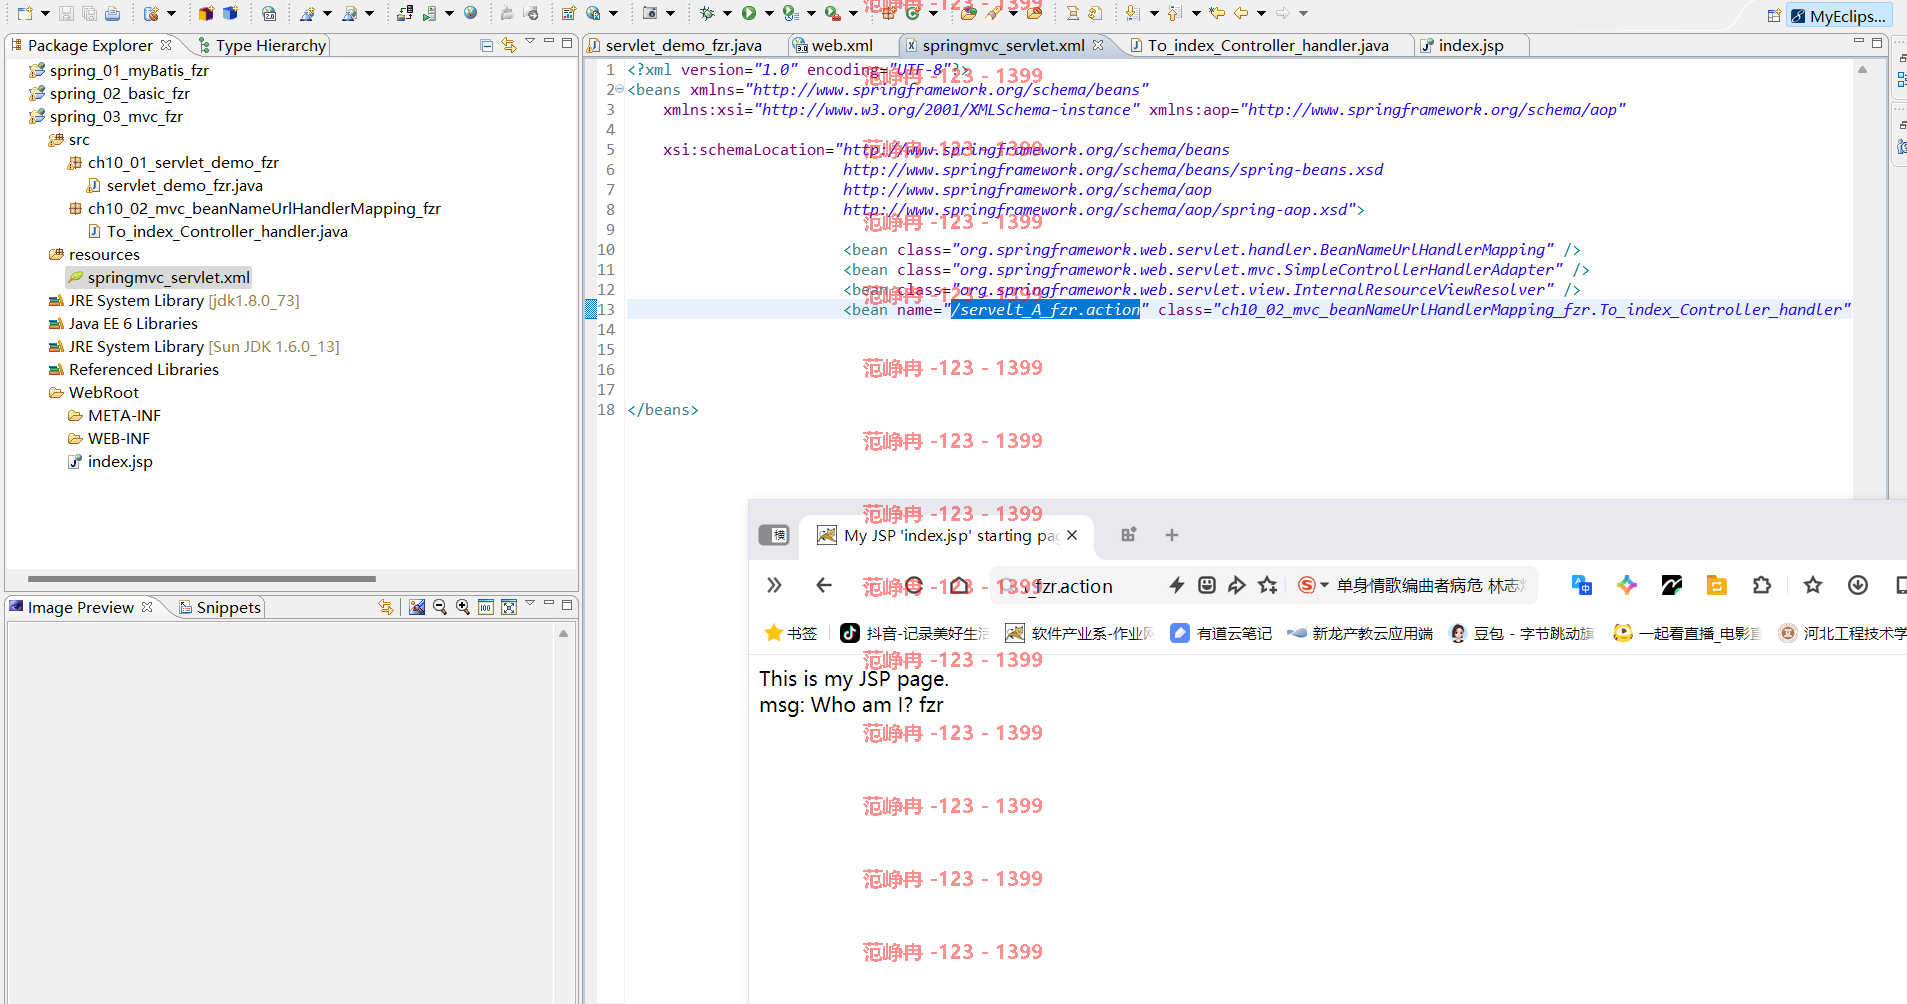
Task: Open browser extensions puzzle icon
Action: click(1762, 586)
